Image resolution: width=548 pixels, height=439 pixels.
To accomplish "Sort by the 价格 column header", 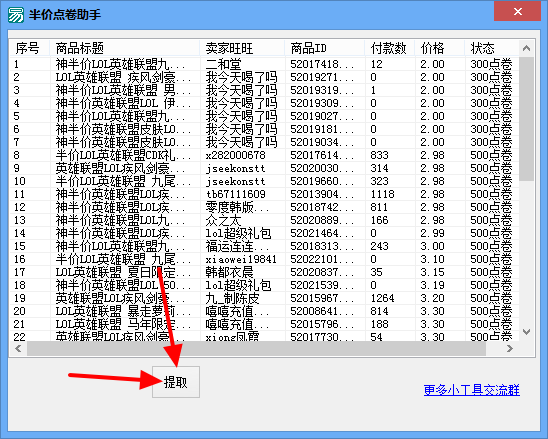I will [x=440, y=48].
